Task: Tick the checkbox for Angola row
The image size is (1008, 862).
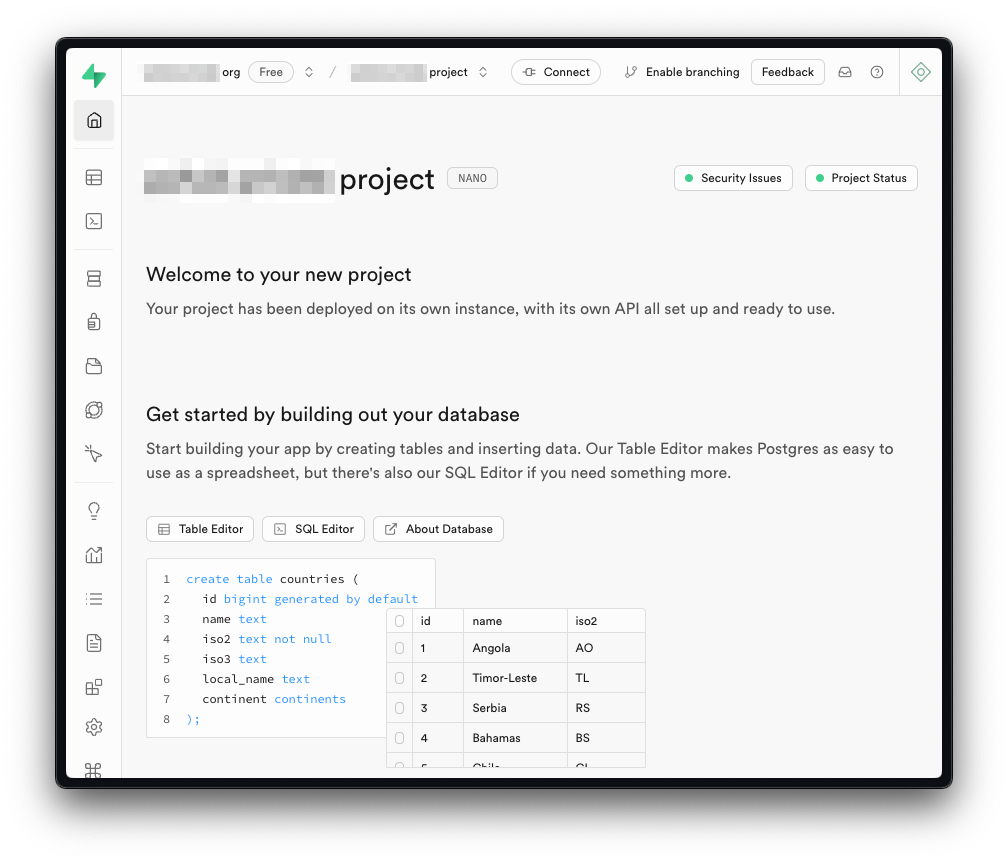Action: [x=400, y=648]
